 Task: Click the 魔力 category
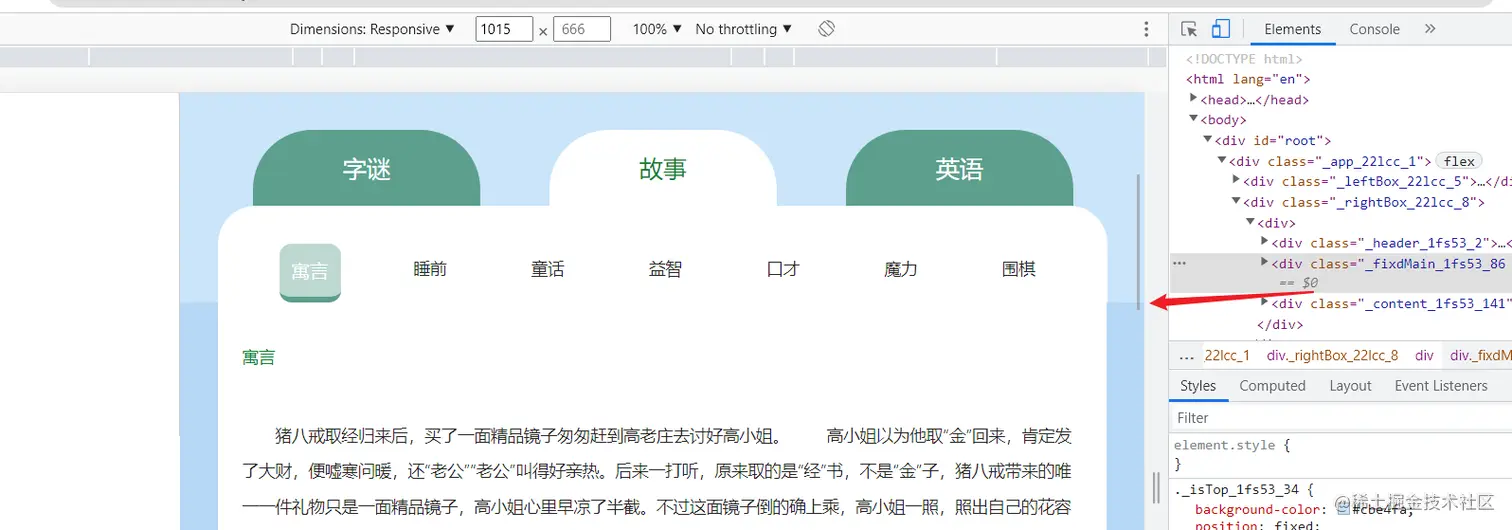tap(901, 269)
